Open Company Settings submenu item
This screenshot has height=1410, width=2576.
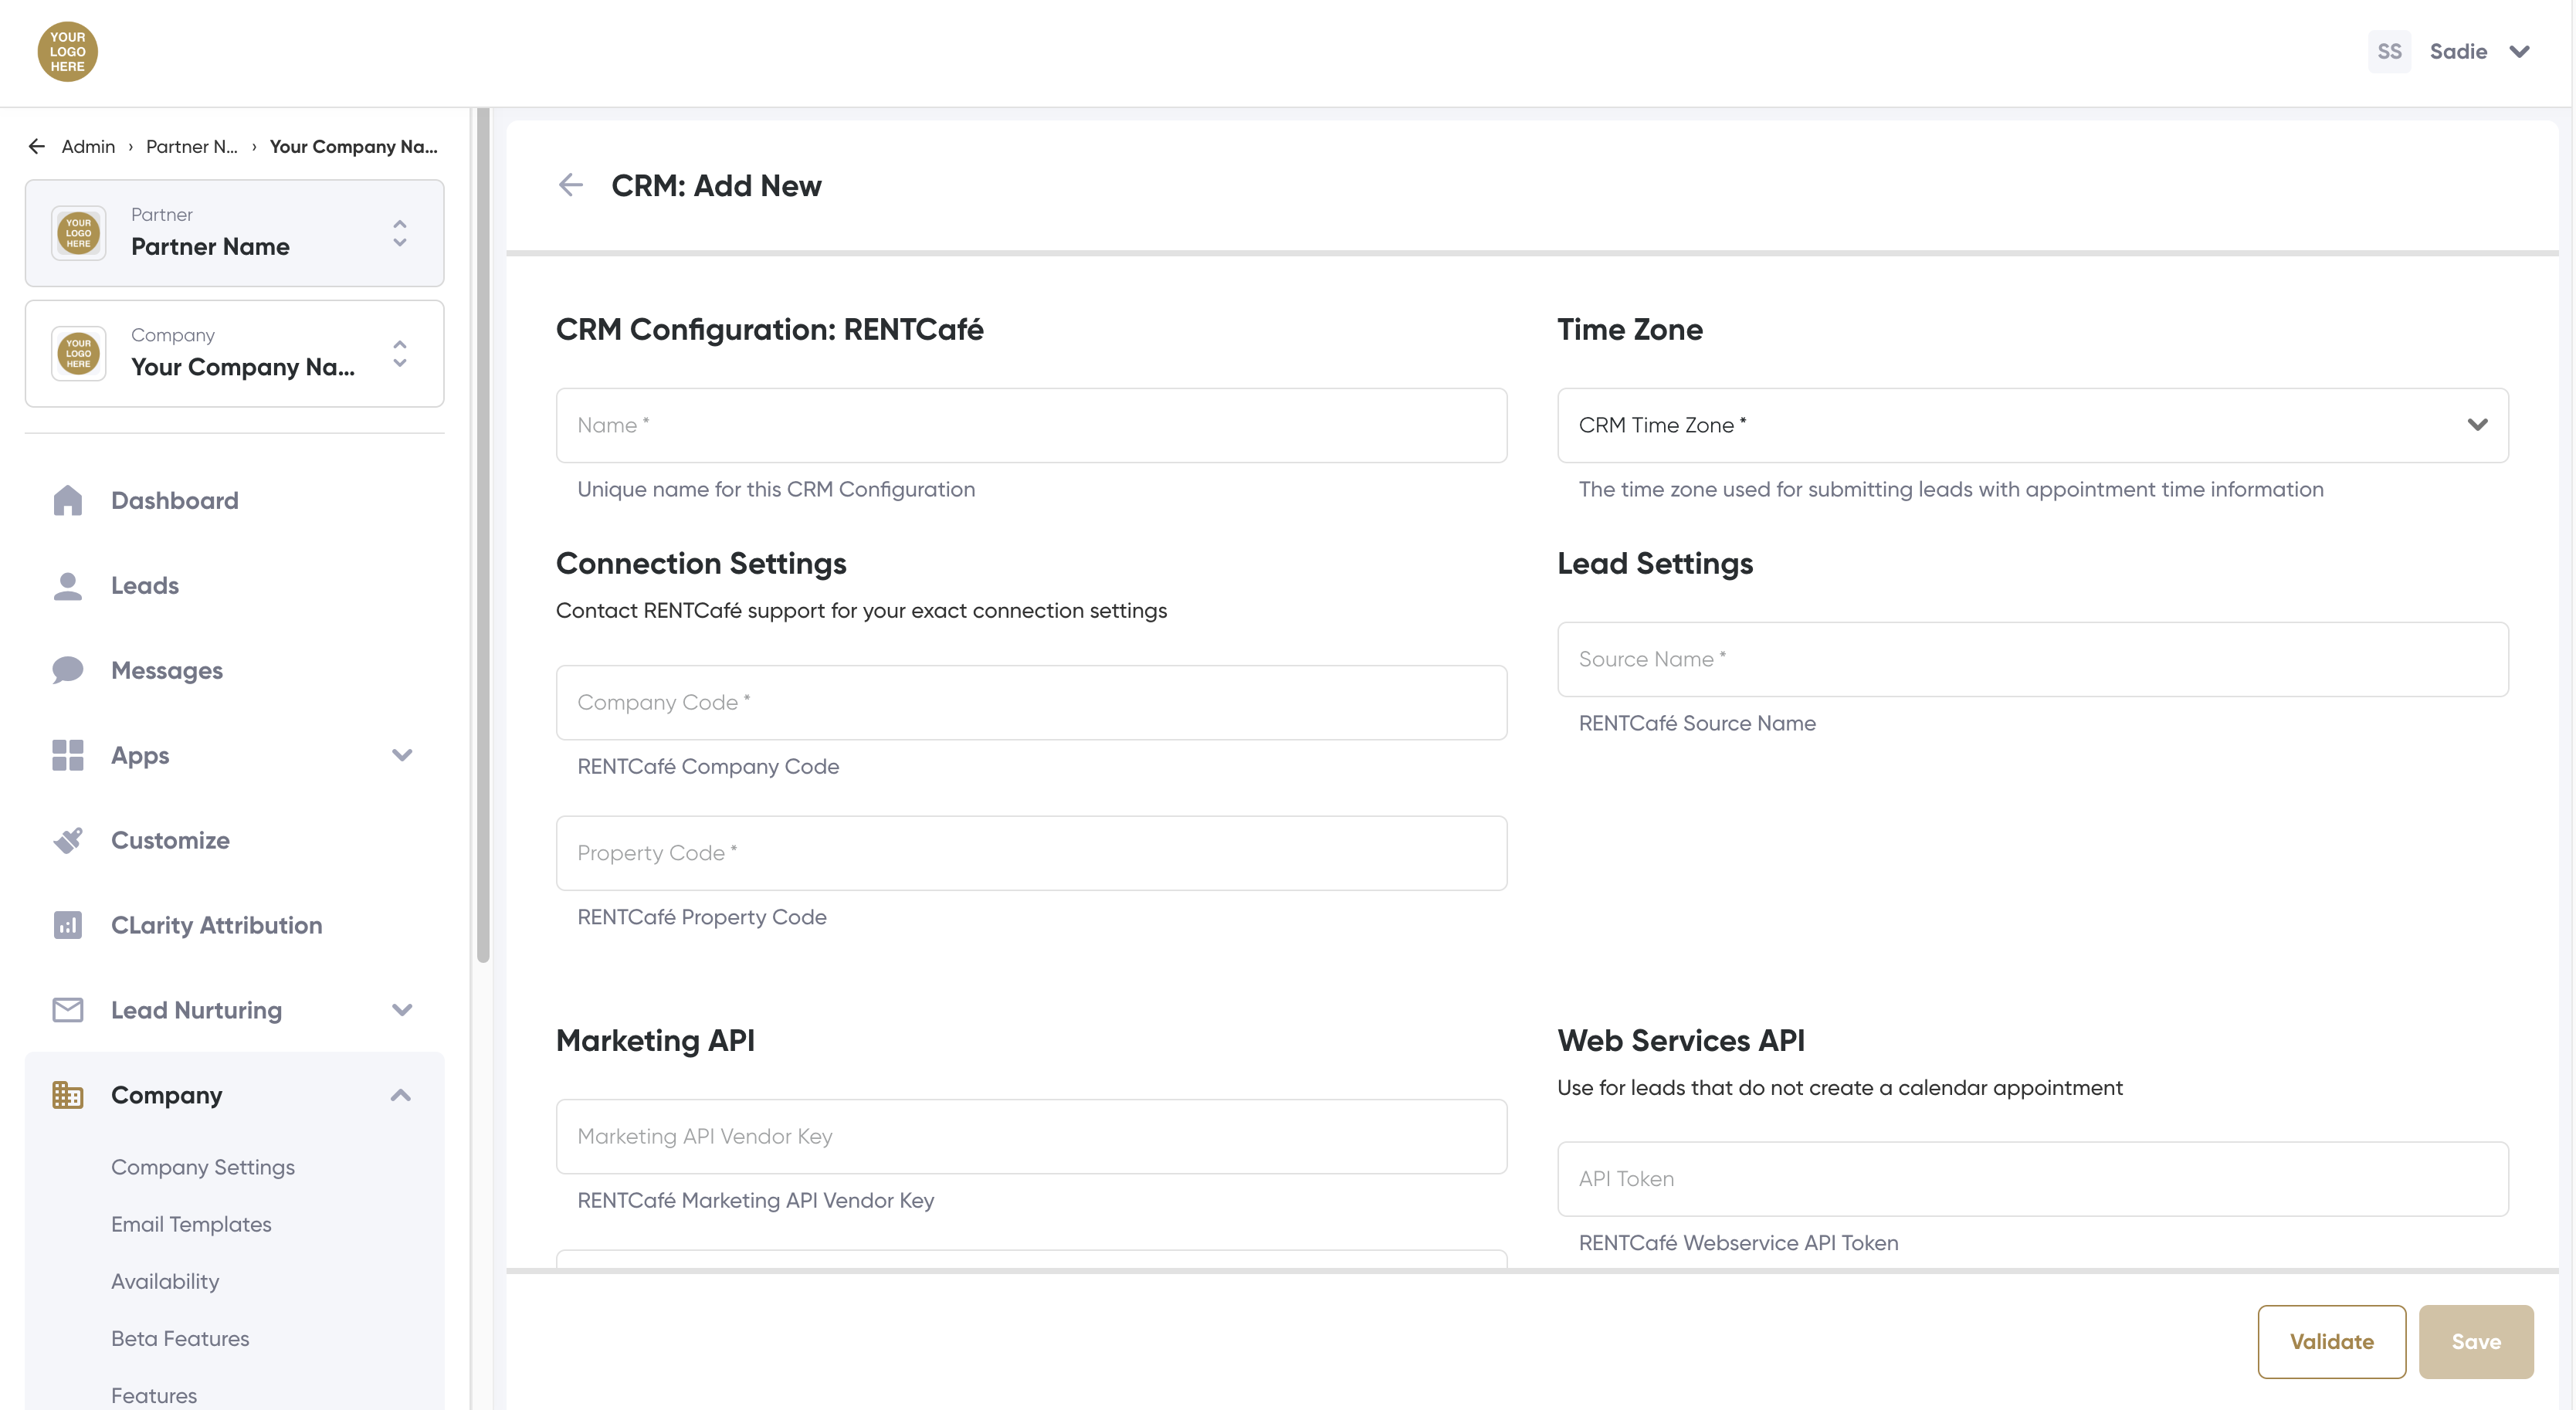[202, 1167]
